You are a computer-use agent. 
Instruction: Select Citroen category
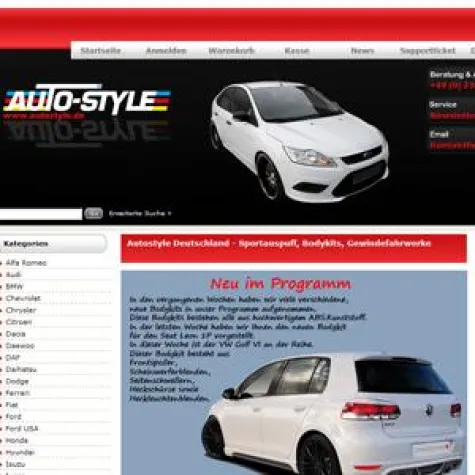click(19, 322)
